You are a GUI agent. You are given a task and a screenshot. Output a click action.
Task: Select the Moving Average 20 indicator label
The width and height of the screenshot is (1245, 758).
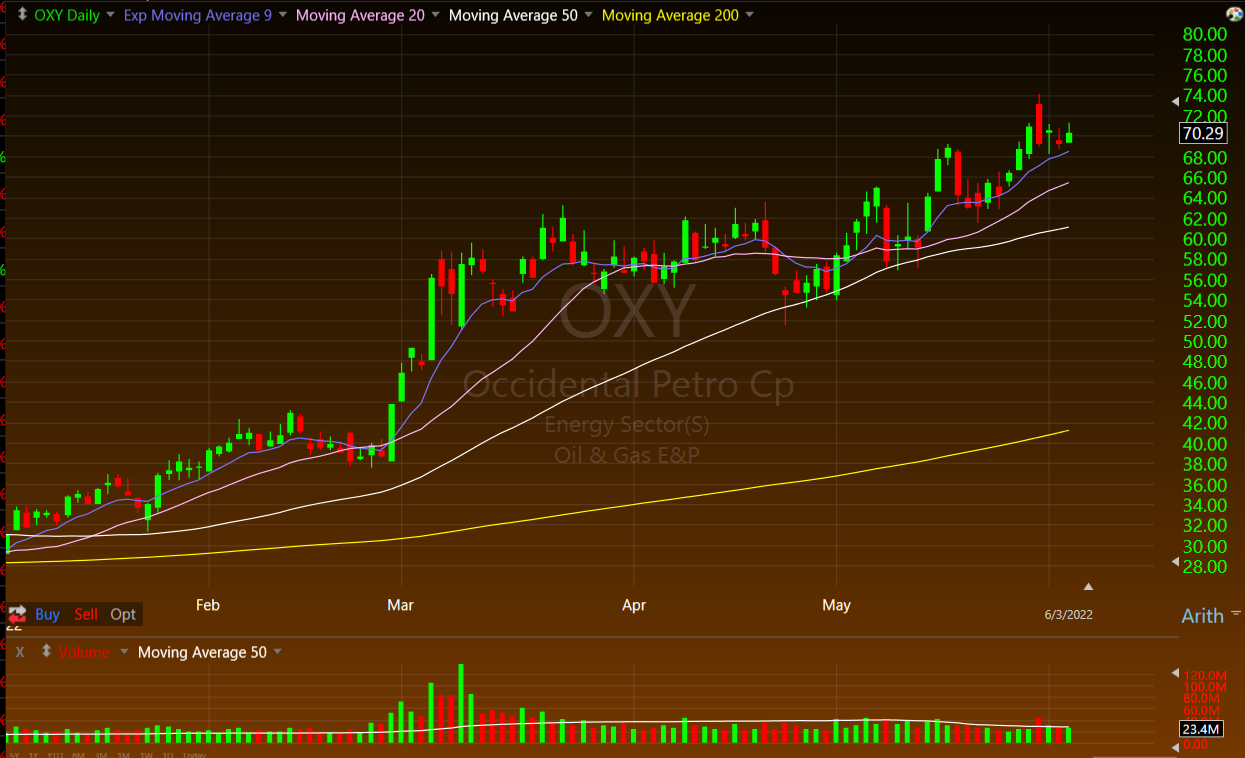(x=360, y=15)
